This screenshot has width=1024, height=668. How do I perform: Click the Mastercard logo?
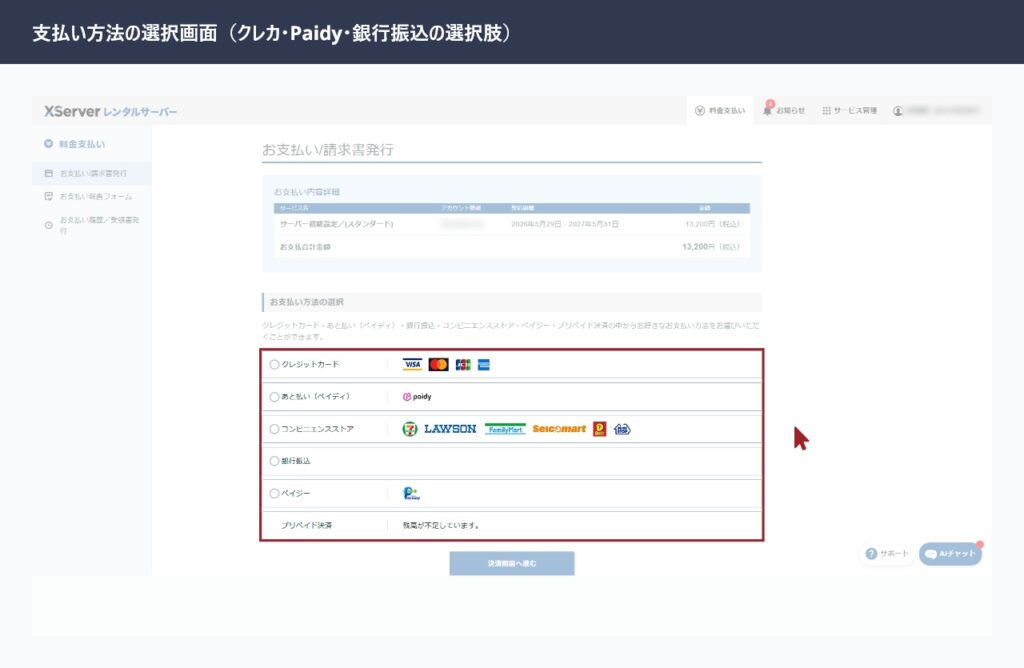pyautogui.click(x=438, y=364)
